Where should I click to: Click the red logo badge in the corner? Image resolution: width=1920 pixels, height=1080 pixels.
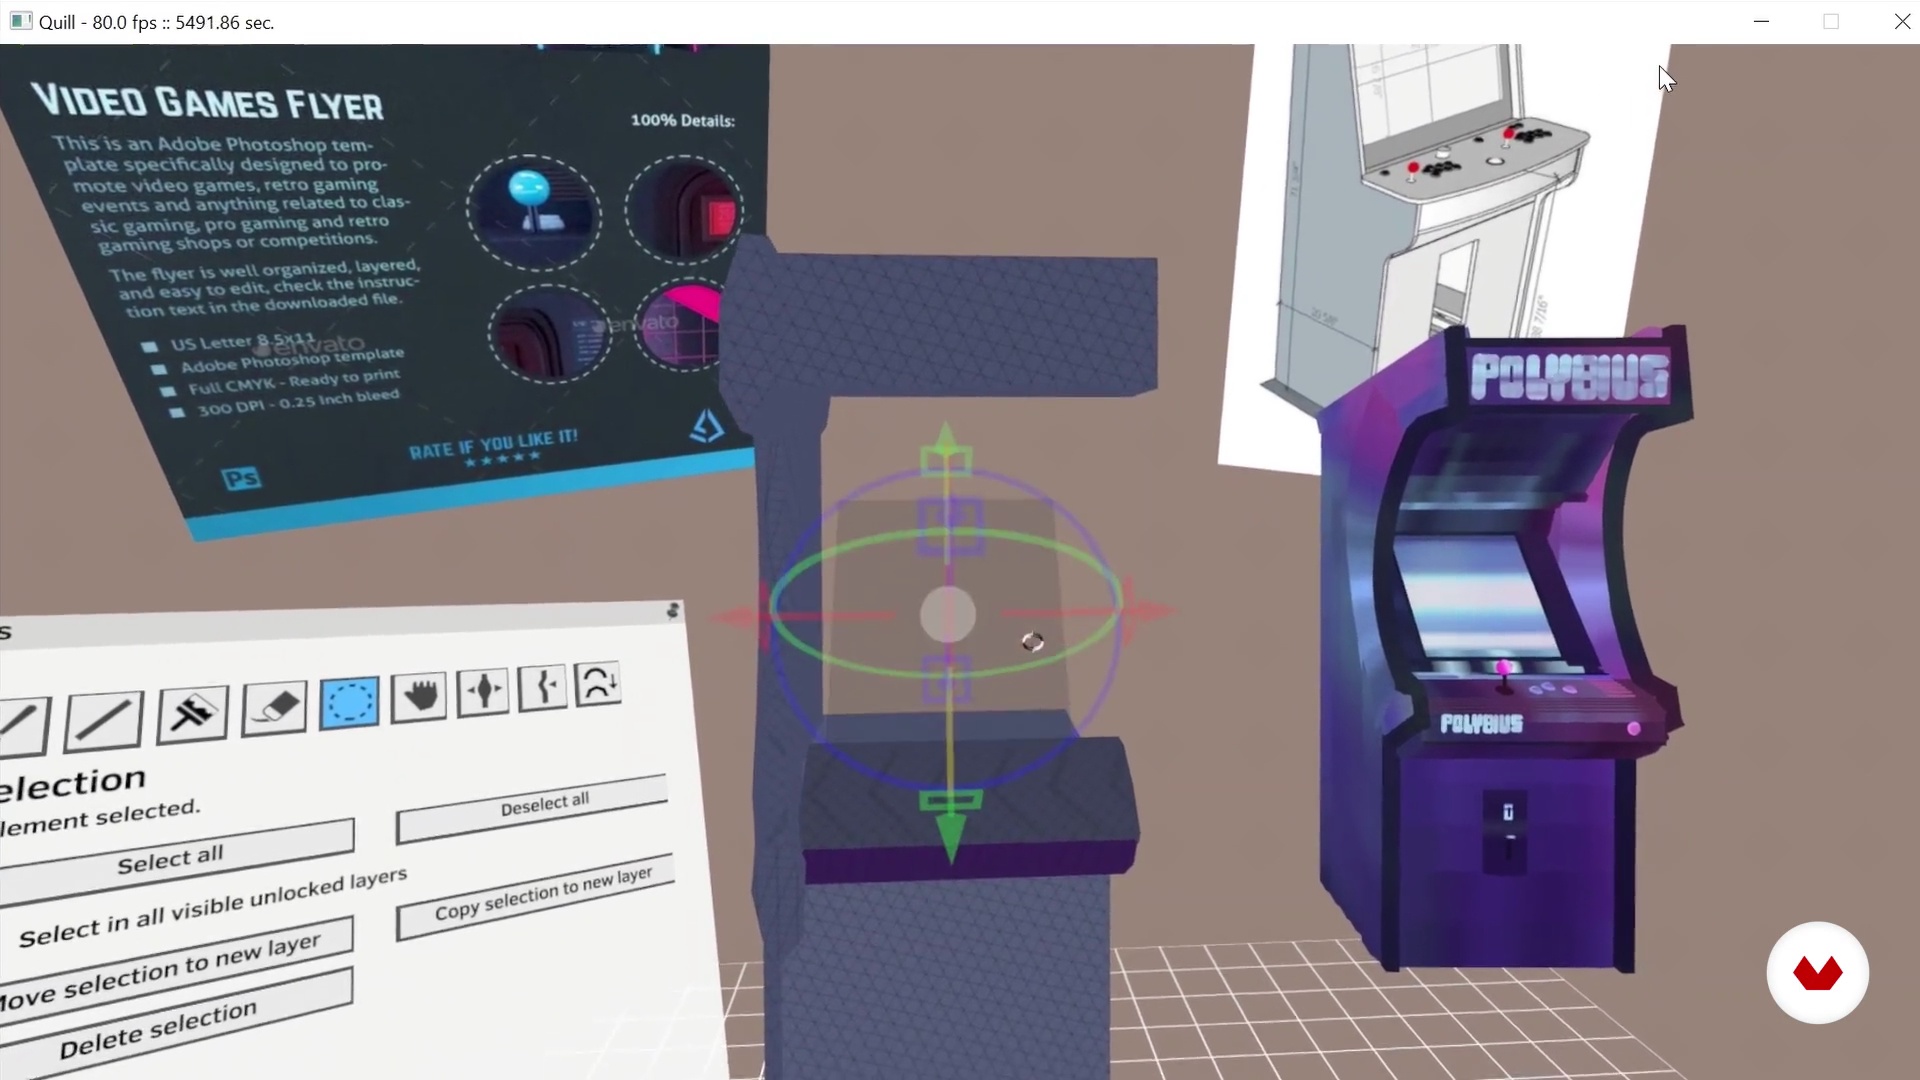(x=1817, y=973)
